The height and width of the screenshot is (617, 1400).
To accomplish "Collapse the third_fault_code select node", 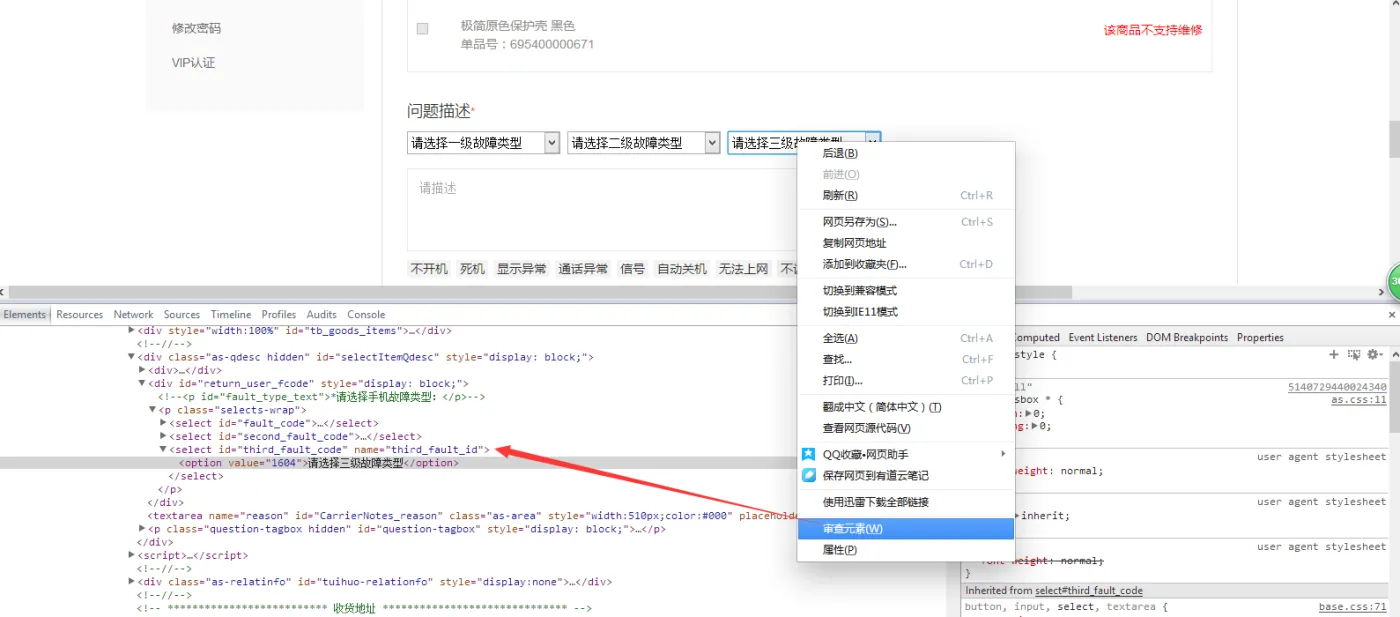I will pos(163,450).
